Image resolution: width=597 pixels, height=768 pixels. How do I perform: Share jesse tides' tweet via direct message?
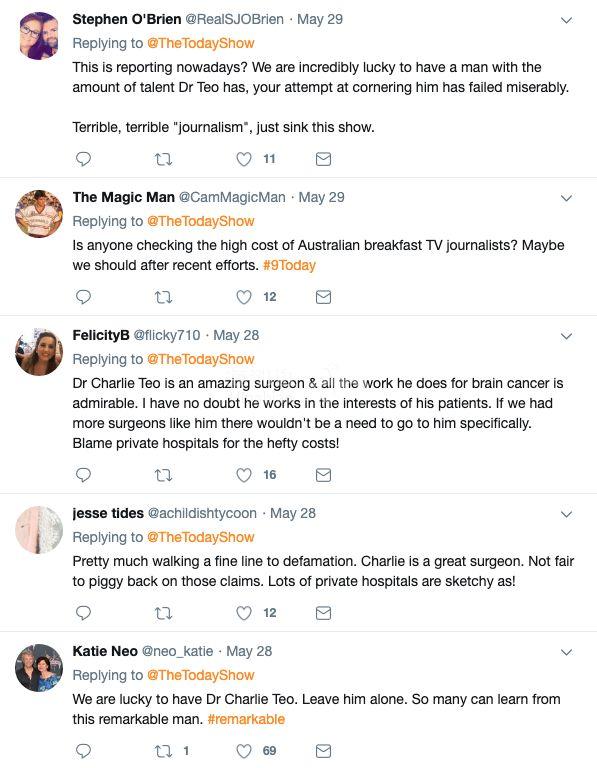click(x=323, y=613)
